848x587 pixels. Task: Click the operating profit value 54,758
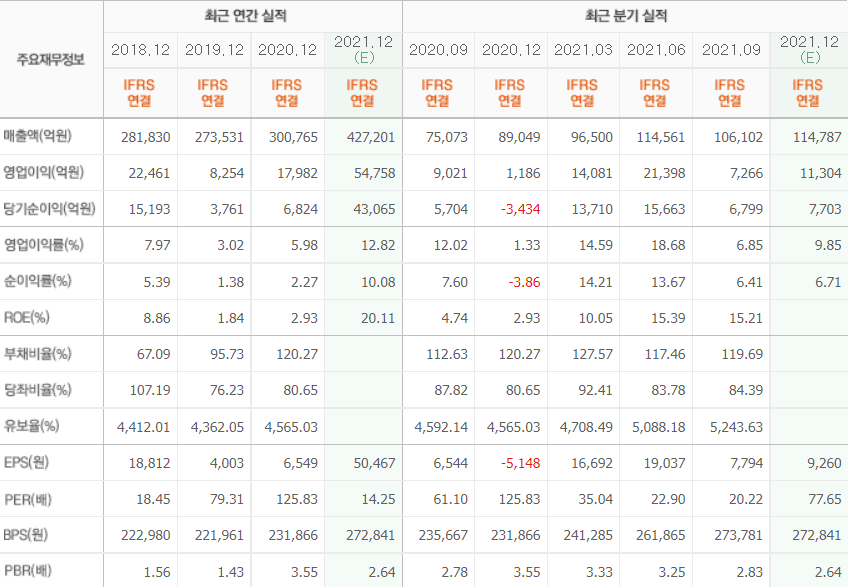point(375,174)
